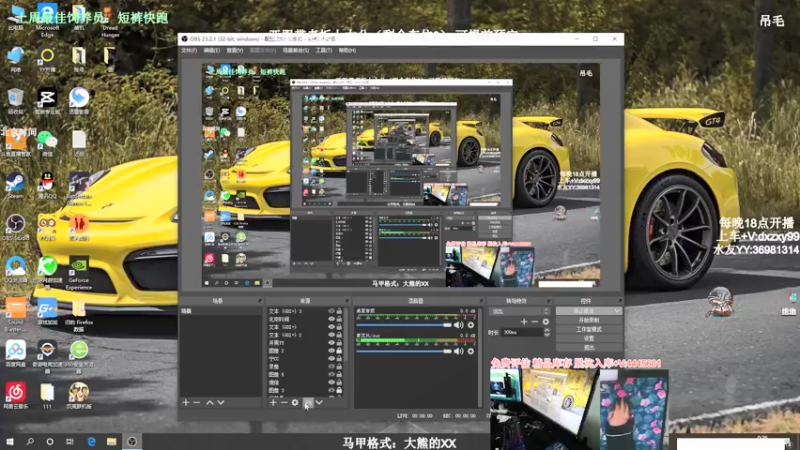Mute 桌面音频 with its speaker icon

click(459, 325)
